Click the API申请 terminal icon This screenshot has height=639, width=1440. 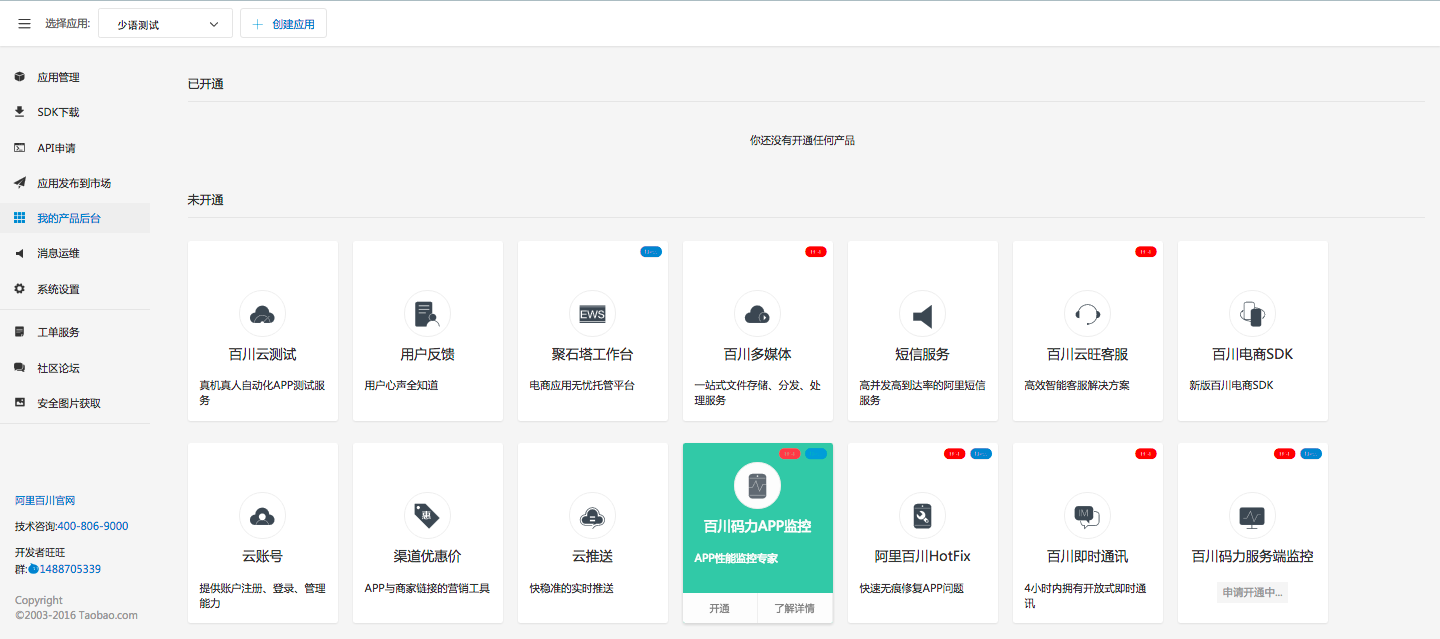(19, 148)
